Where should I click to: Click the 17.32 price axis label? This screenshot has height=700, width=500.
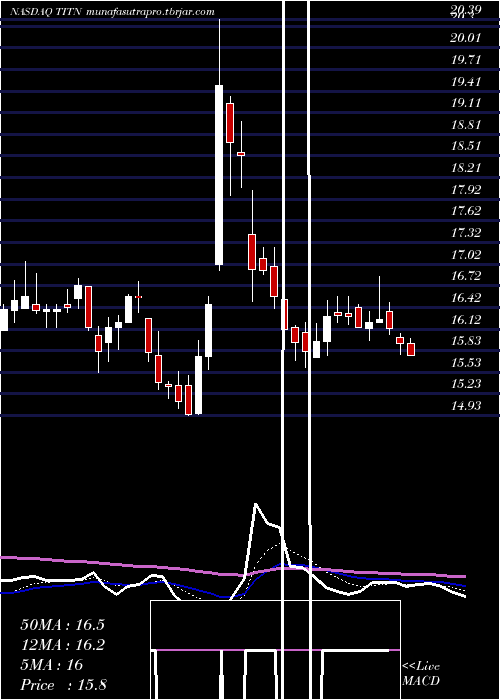tap(466, 233)
